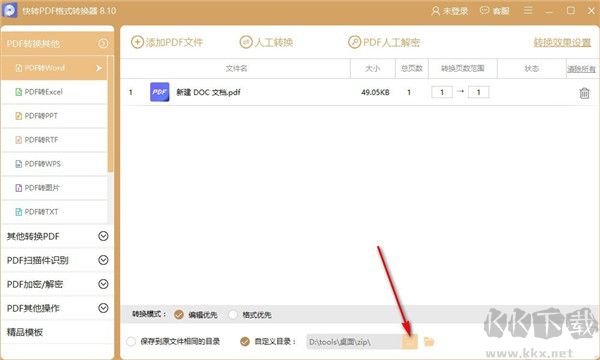
Task: Open the 未登录 user login
Action: tap(449, 11)
